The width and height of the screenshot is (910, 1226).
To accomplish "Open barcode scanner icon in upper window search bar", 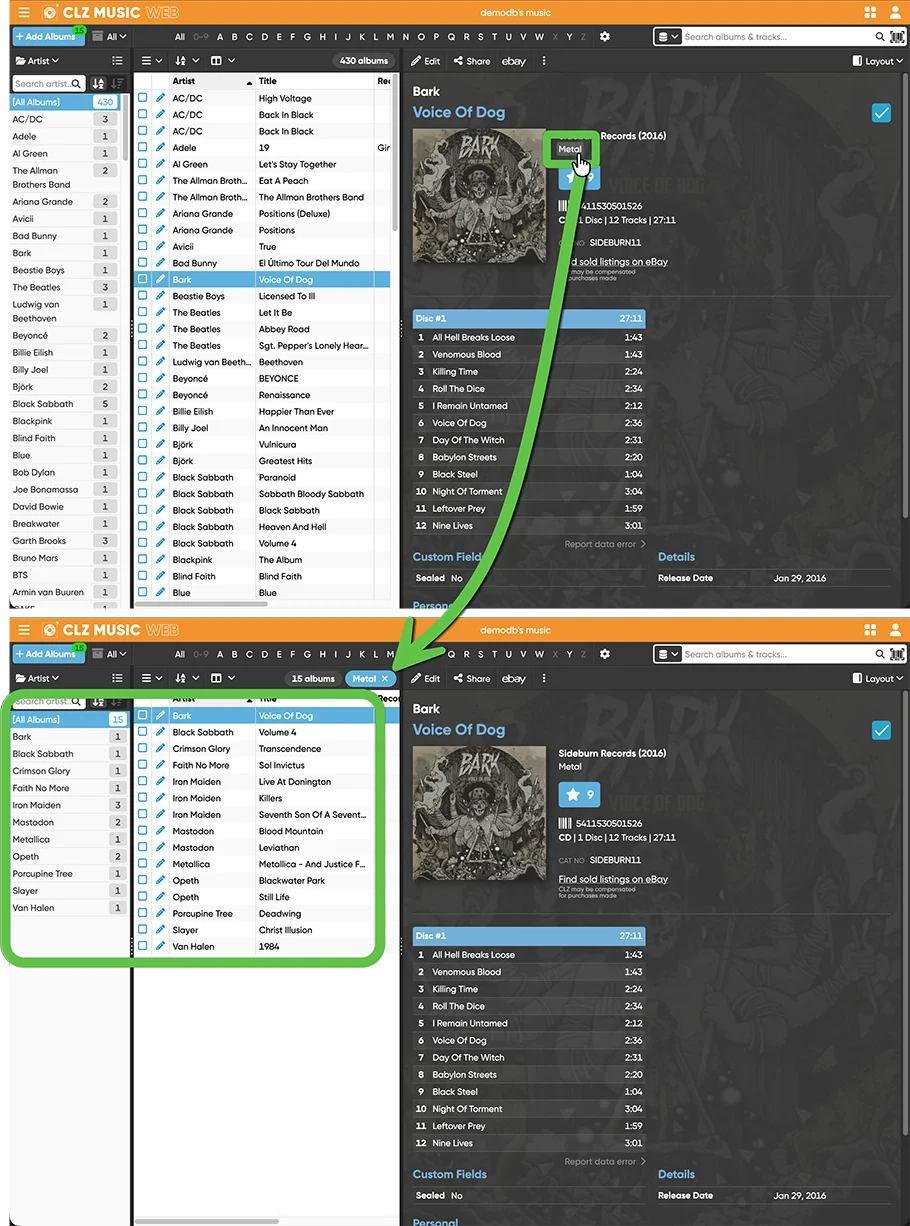I will click(896, 37).
